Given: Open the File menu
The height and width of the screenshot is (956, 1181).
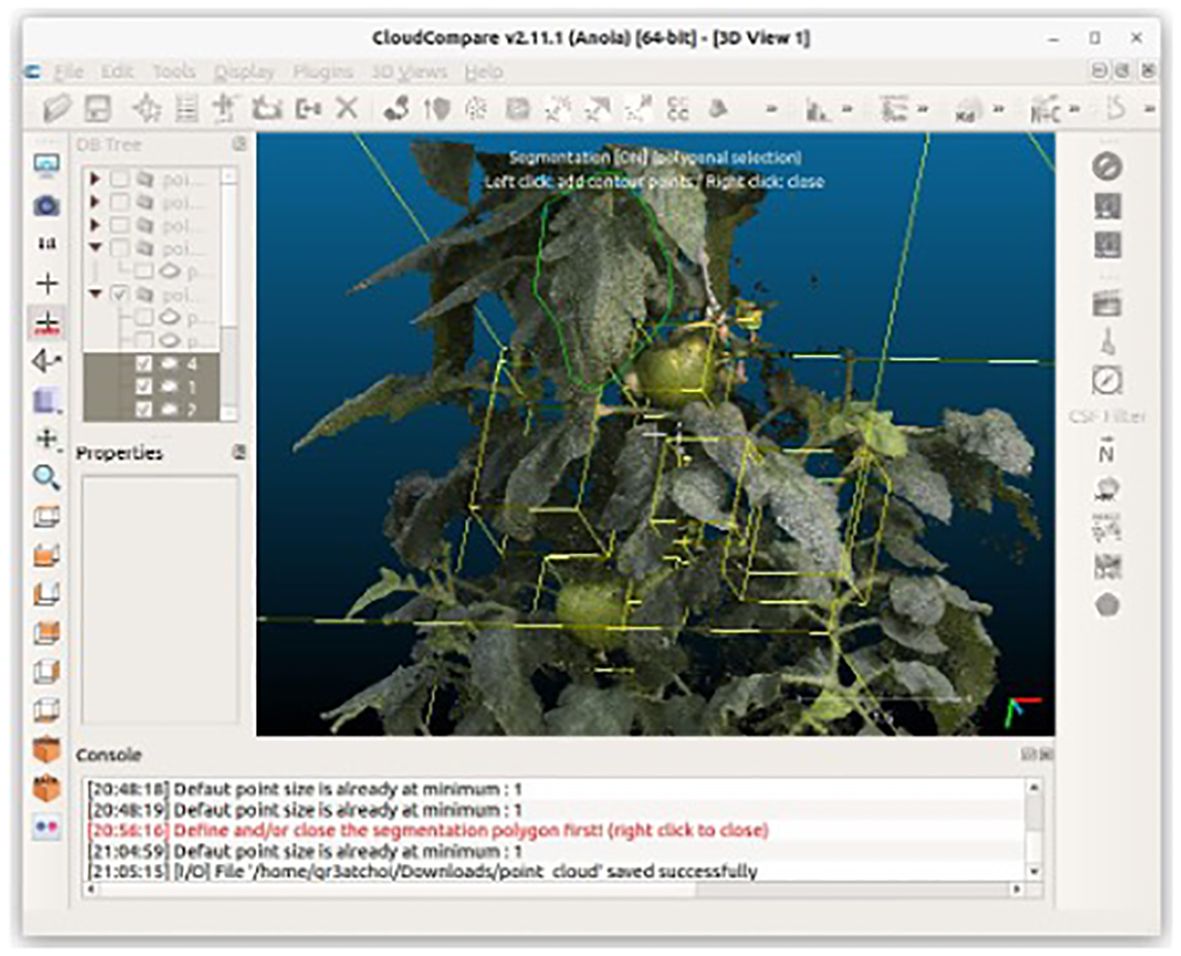Looking at the screenshot, I should [69, 72].
